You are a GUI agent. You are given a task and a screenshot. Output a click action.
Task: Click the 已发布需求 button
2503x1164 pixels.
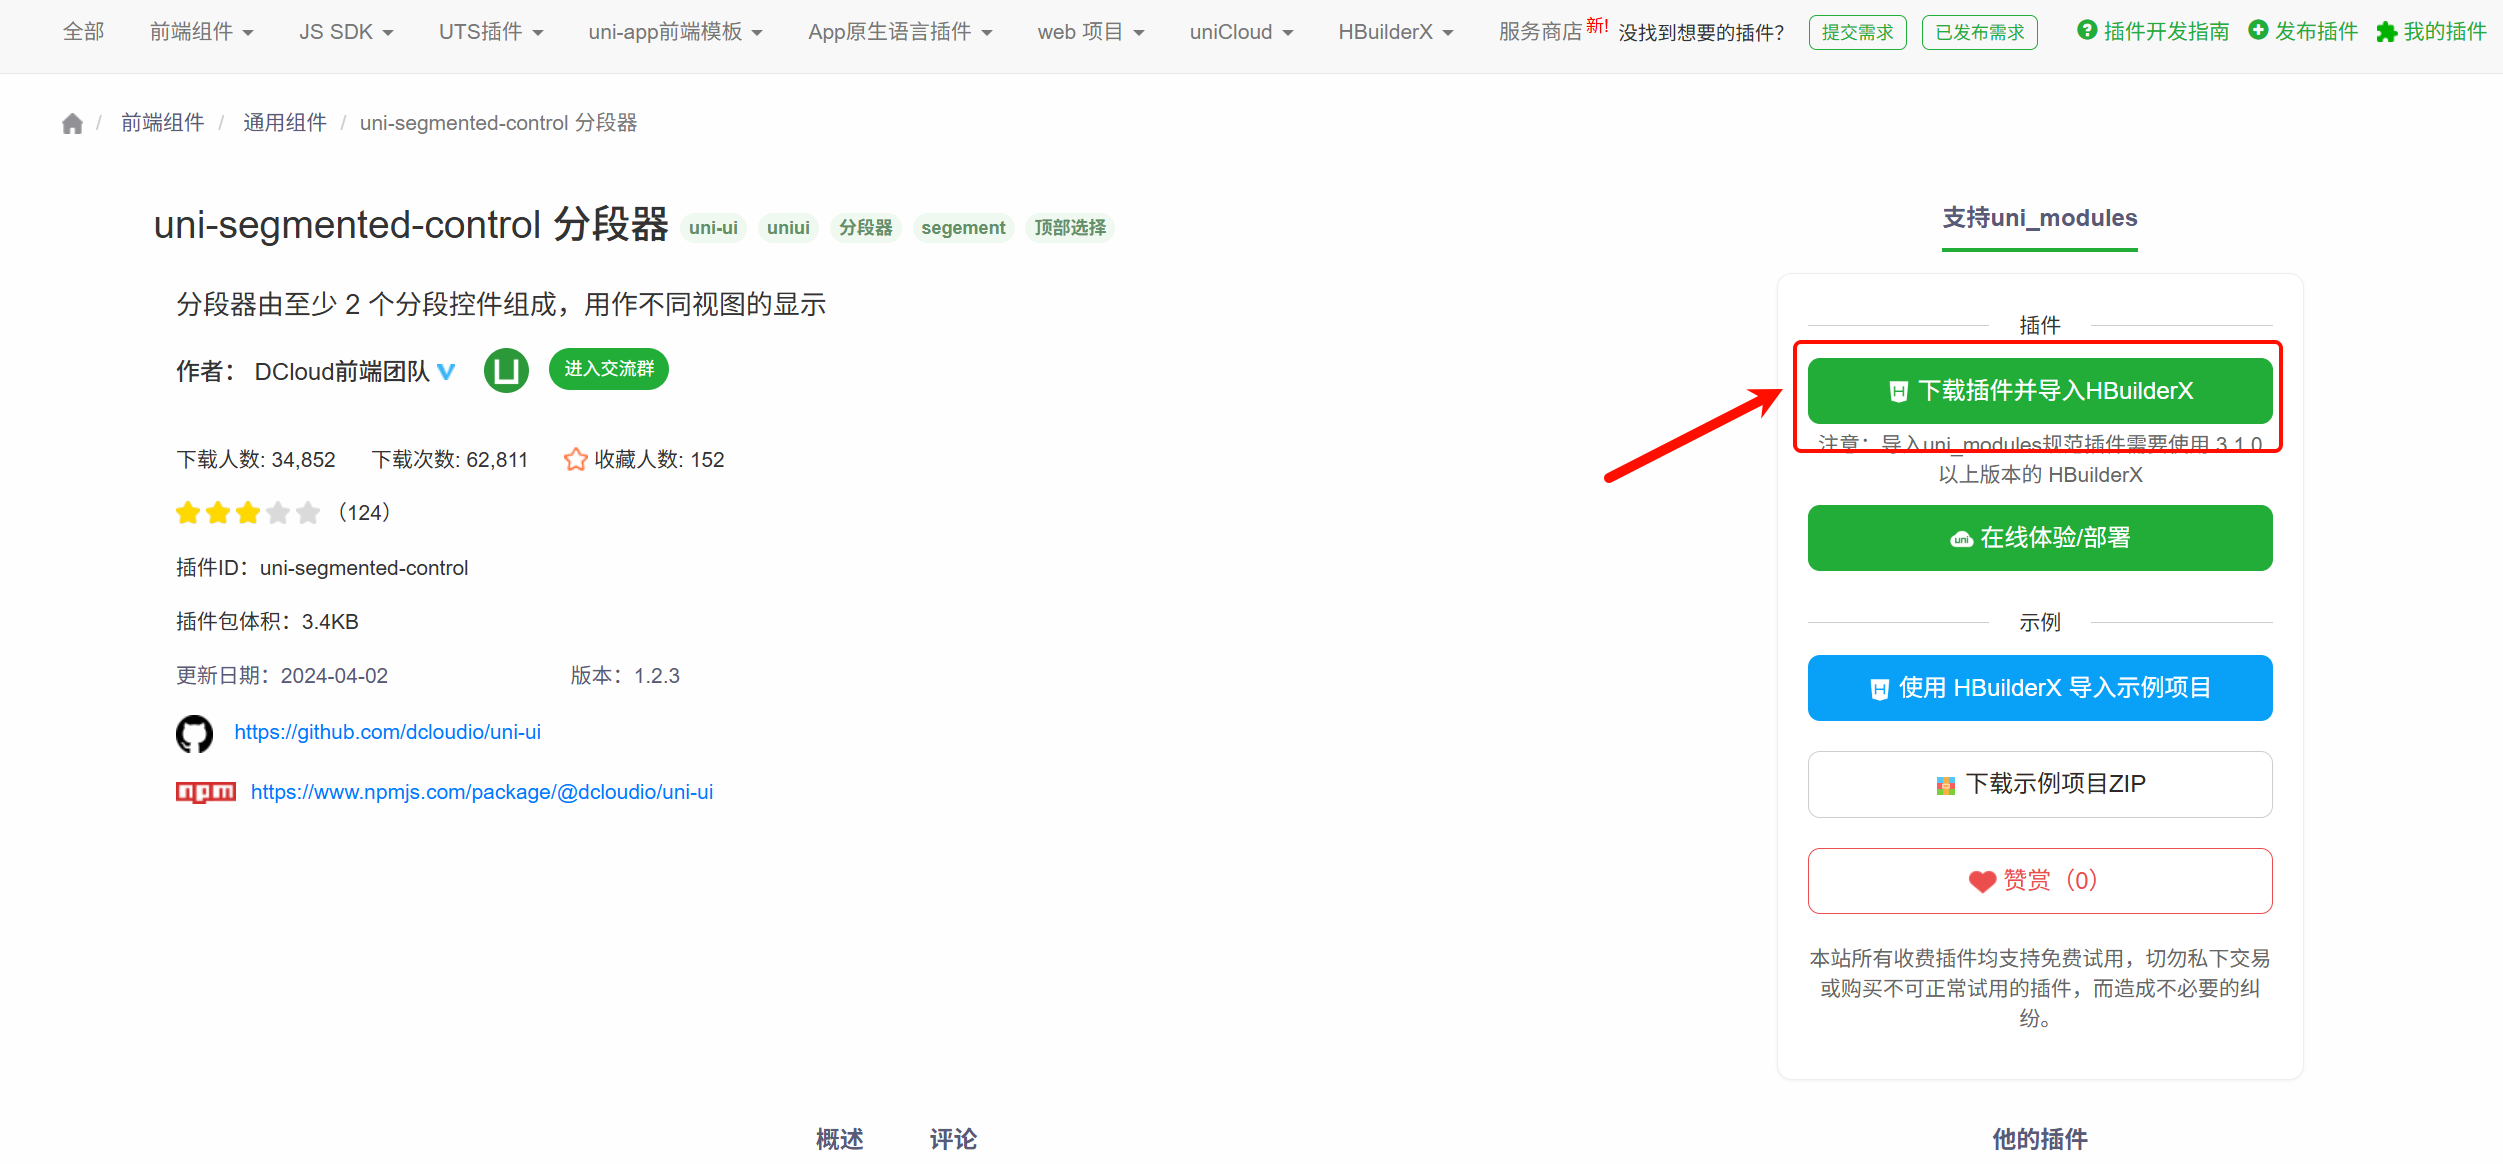tap(1980, 32)
